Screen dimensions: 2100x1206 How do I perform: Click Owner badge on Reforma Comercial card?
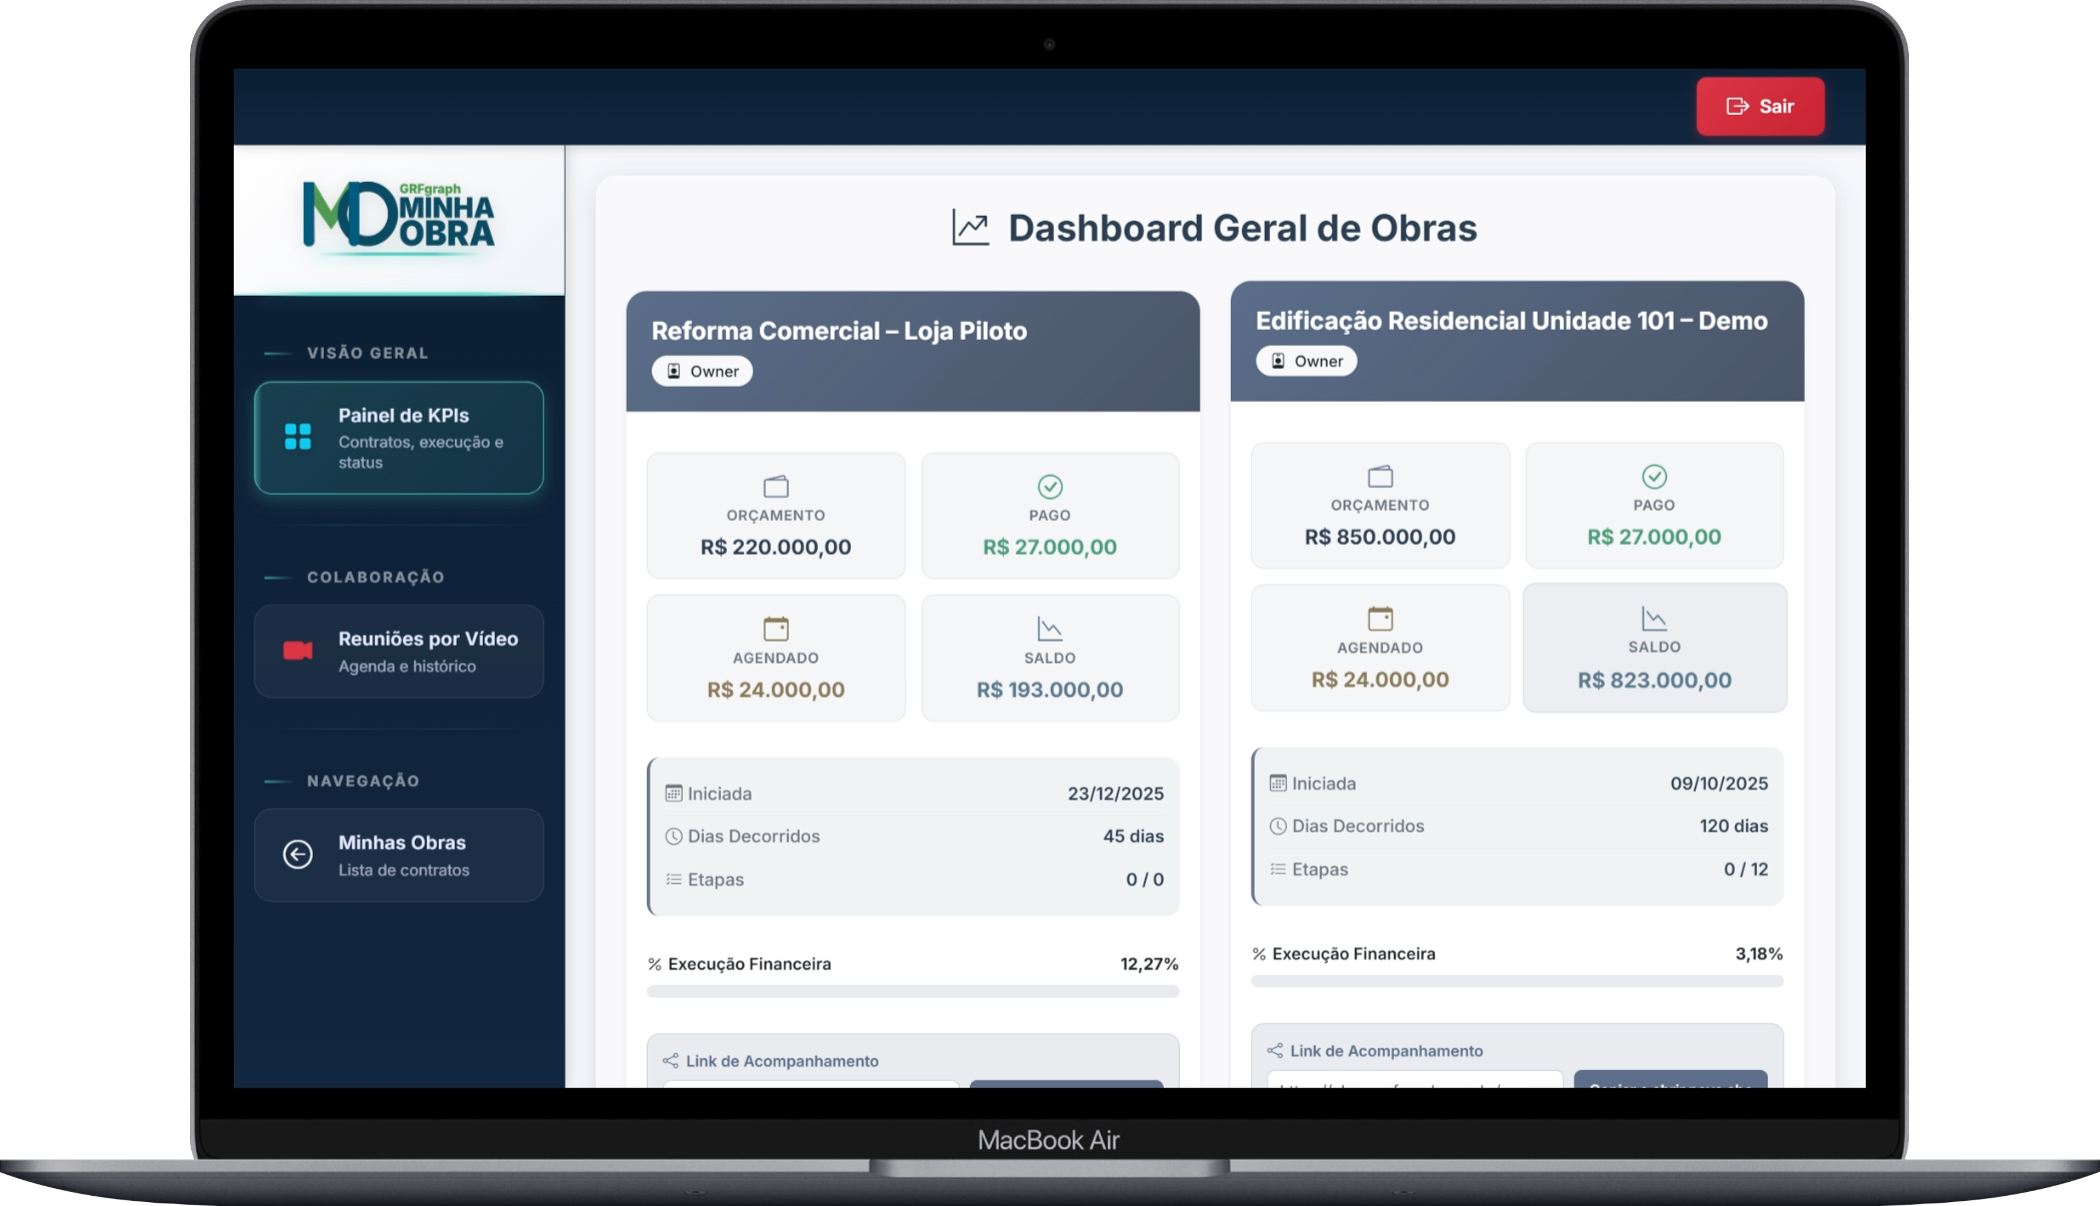pos(702,371)
